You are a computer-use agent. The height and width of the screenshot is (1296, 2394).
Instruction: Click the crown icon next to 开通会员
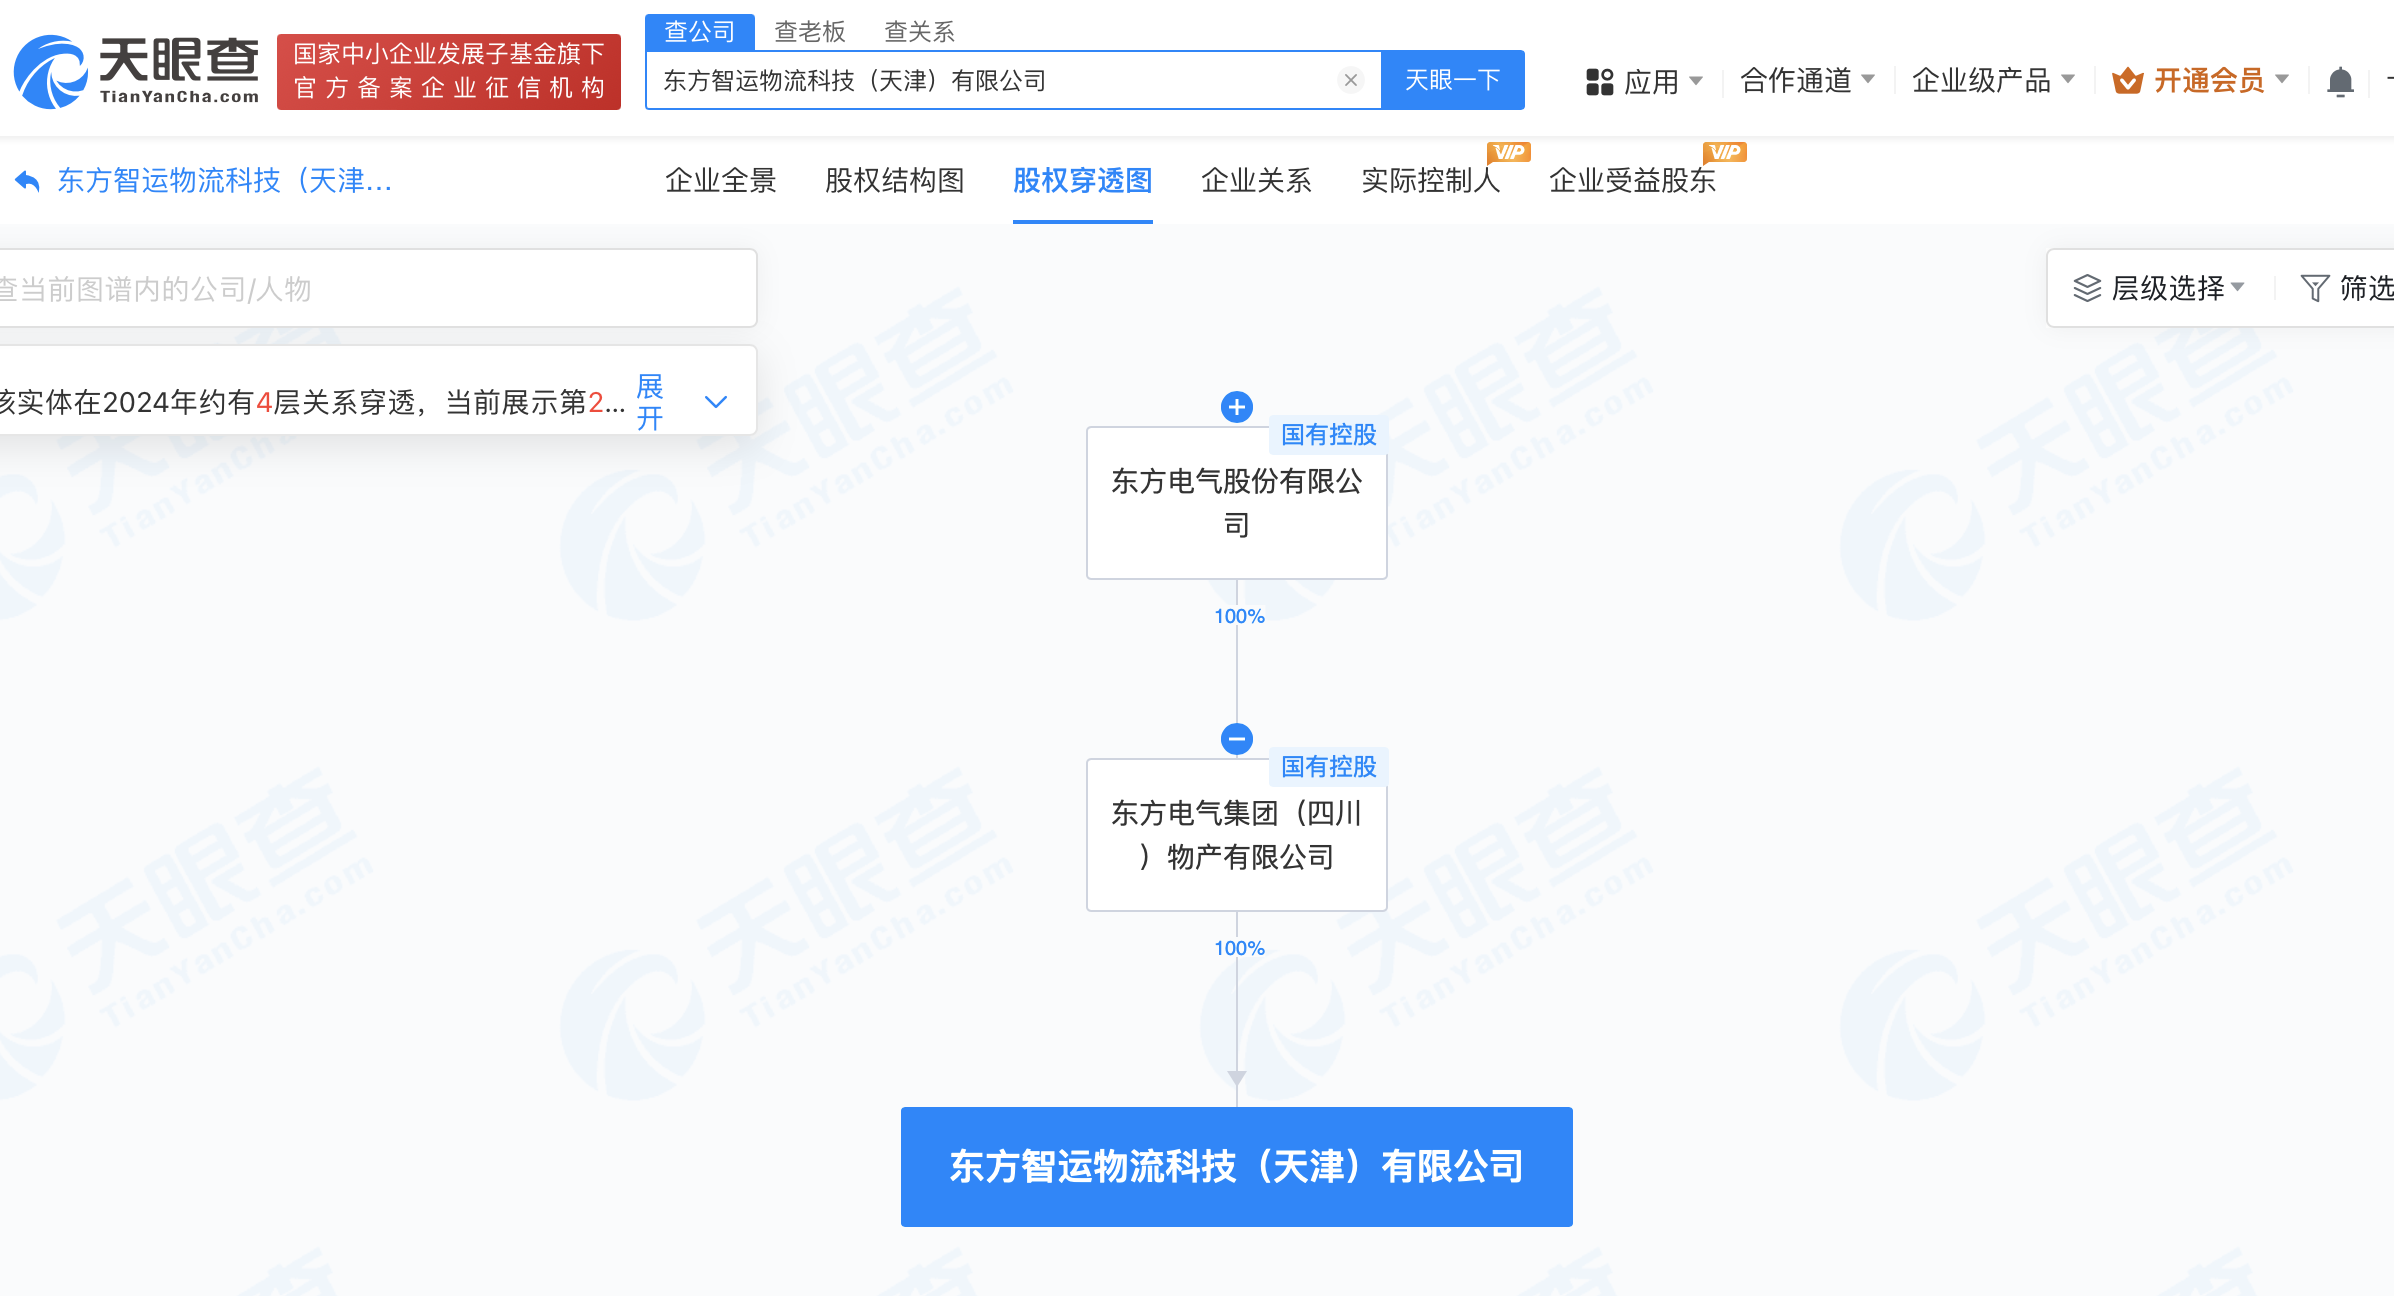(x=2127, y=81)
